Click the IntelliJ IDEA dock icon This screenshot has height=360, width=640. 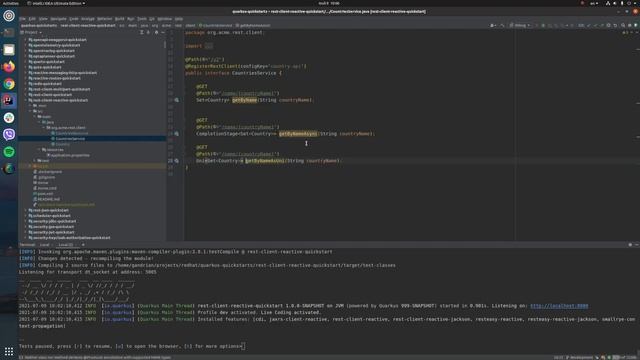click(9, 100)
